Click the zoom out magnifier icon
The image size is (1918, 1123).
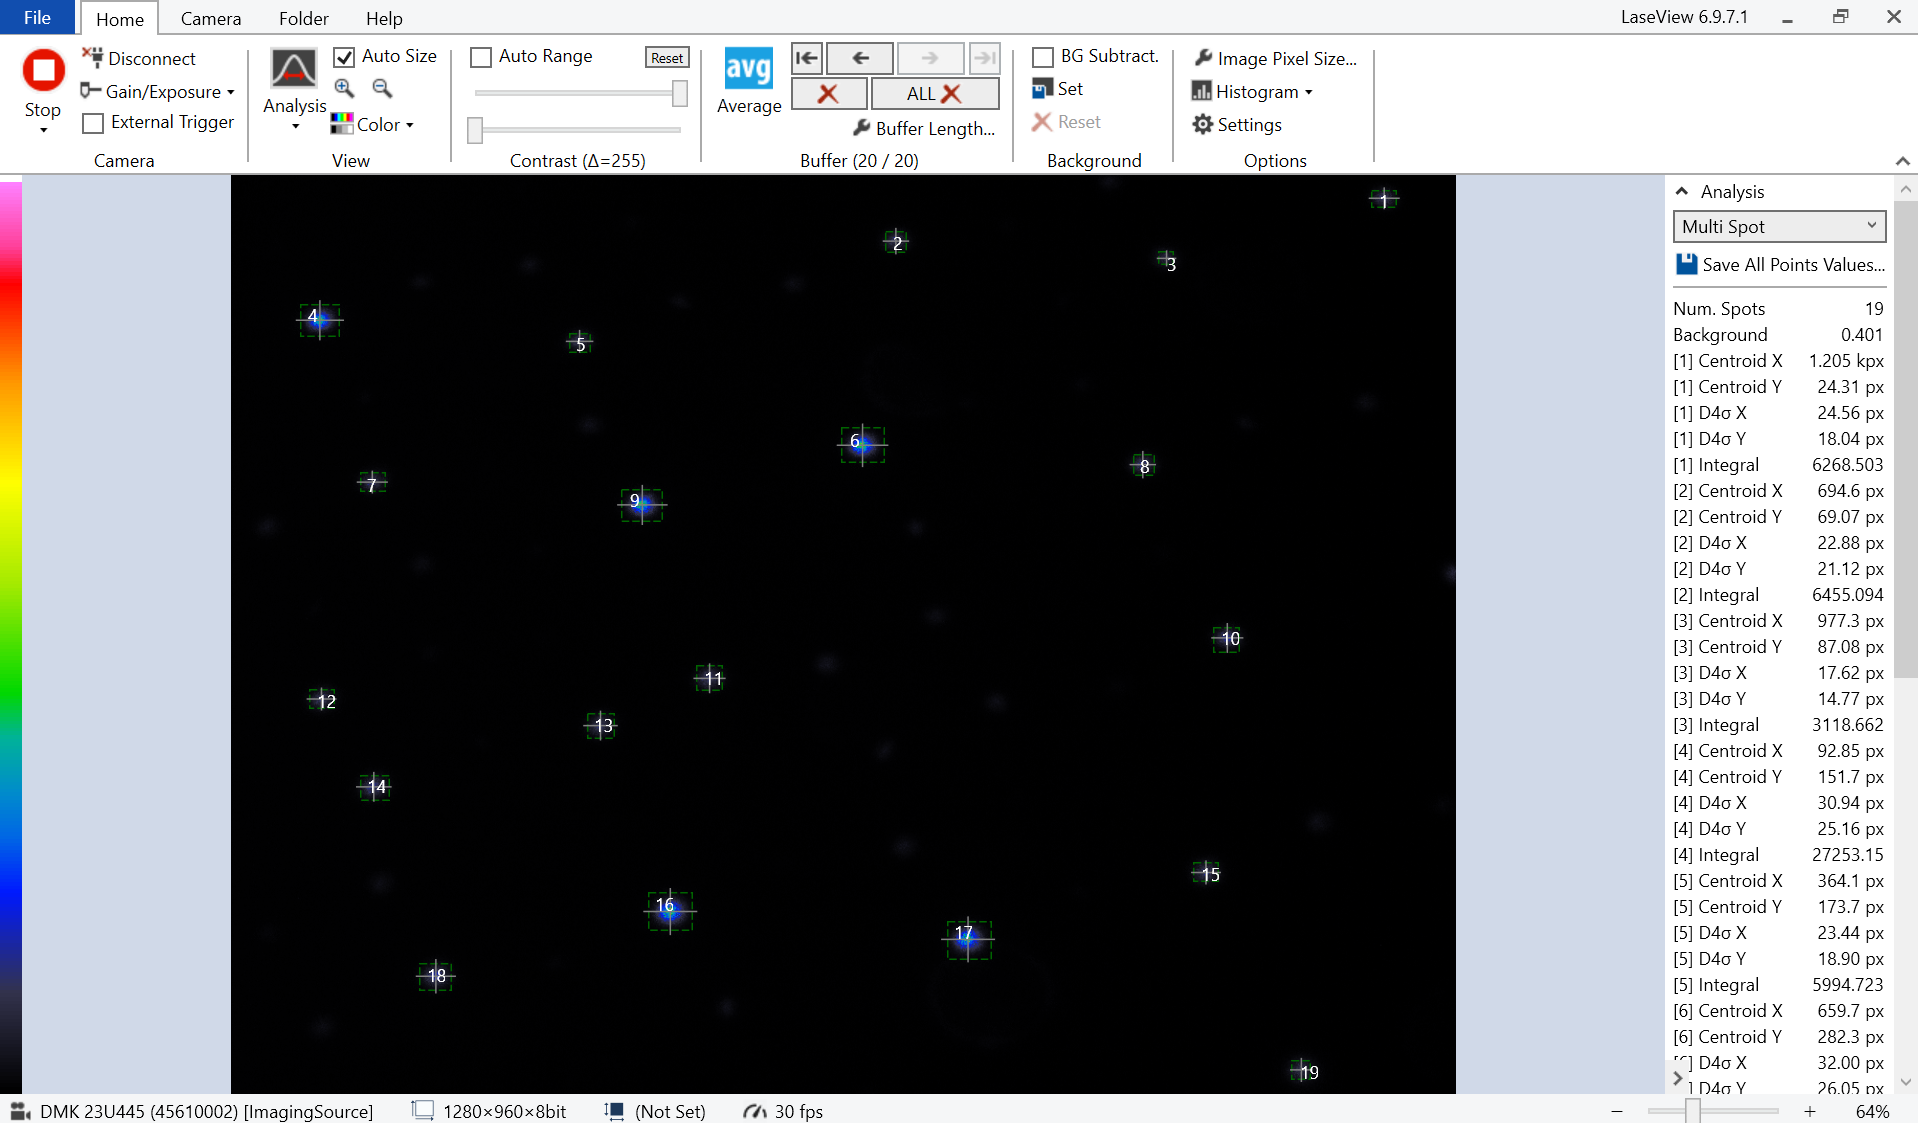(x=382, y=88)
